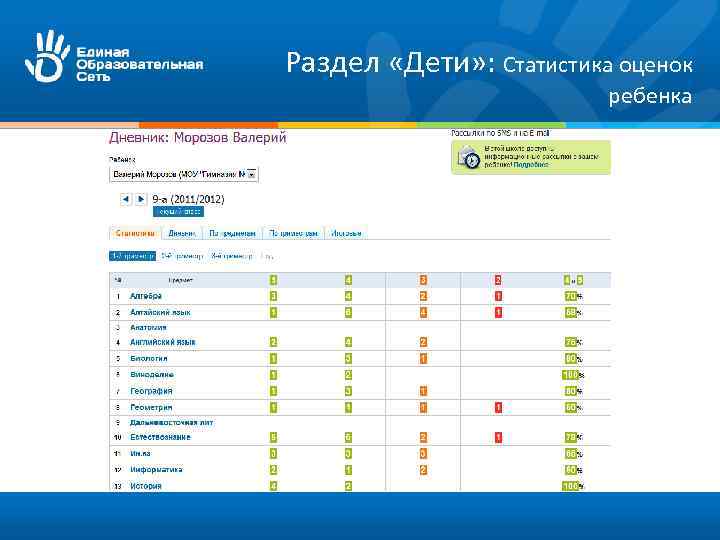Open the Естествознание subject link
The height and width of the screenshot is (540, 720).
160,437
